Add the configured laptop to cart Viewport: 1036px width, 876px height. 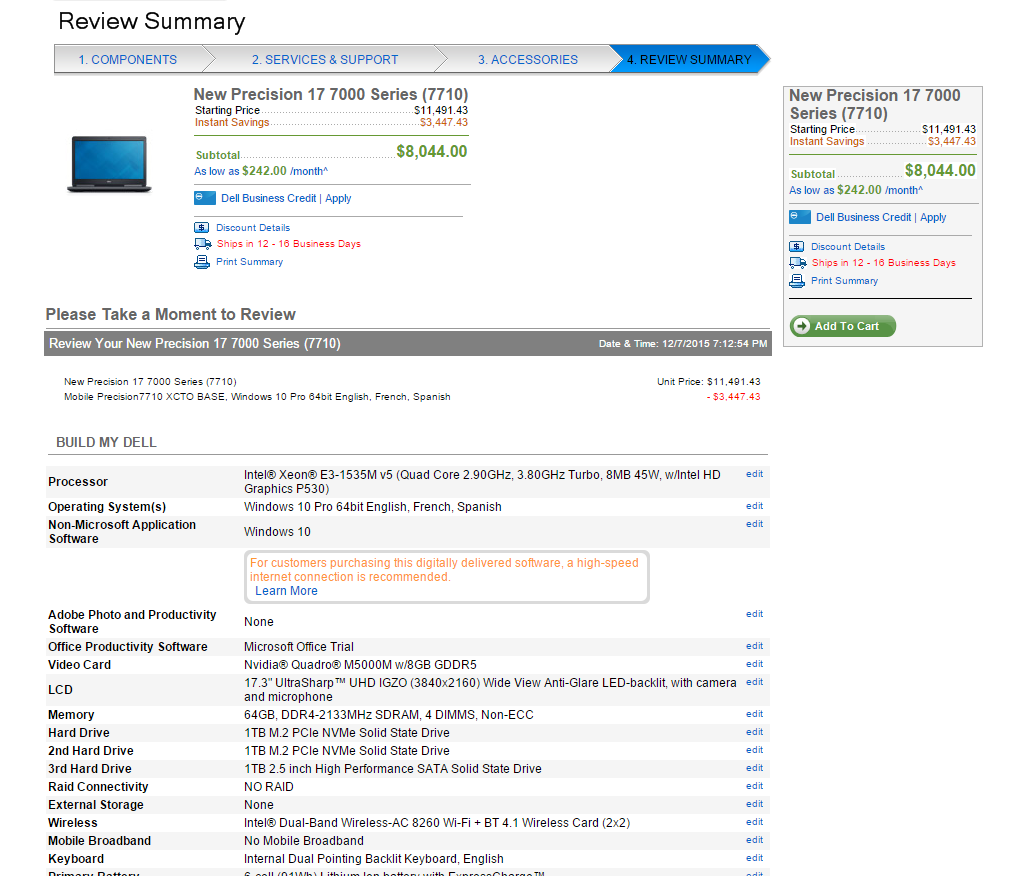coord(843,326)
